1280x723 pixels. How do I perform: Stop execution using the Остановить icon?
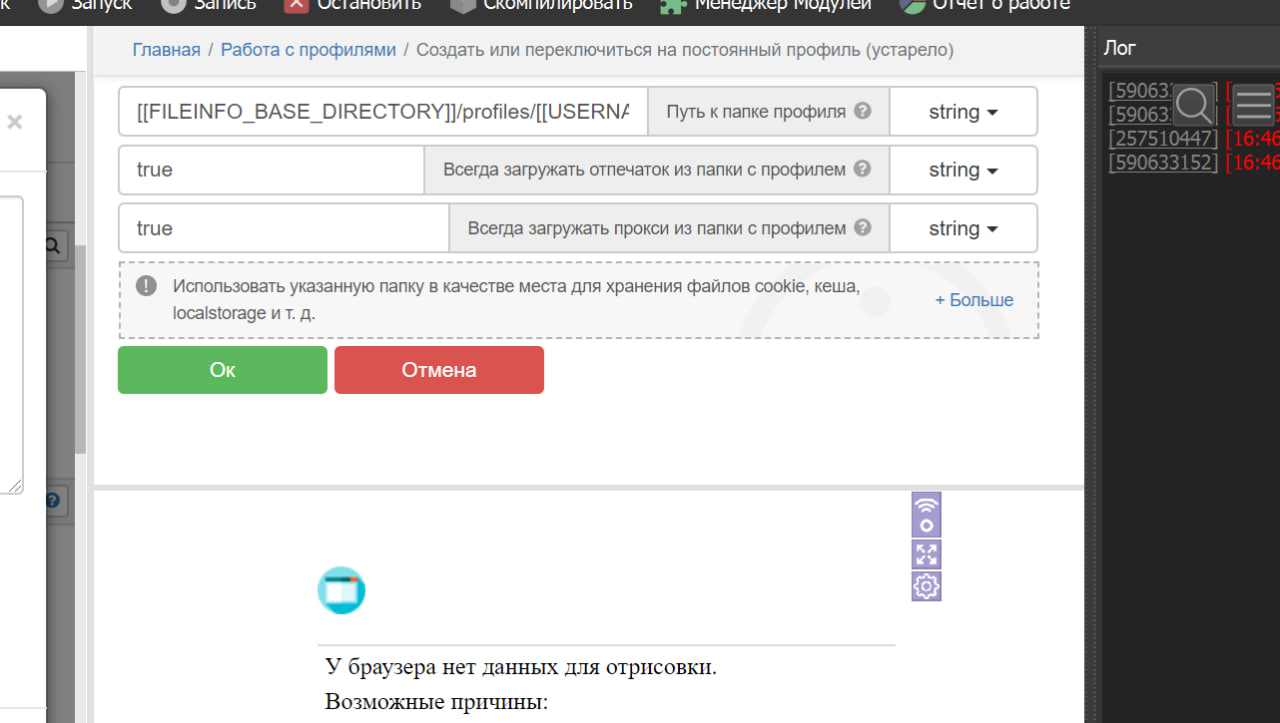coord(296,4)
